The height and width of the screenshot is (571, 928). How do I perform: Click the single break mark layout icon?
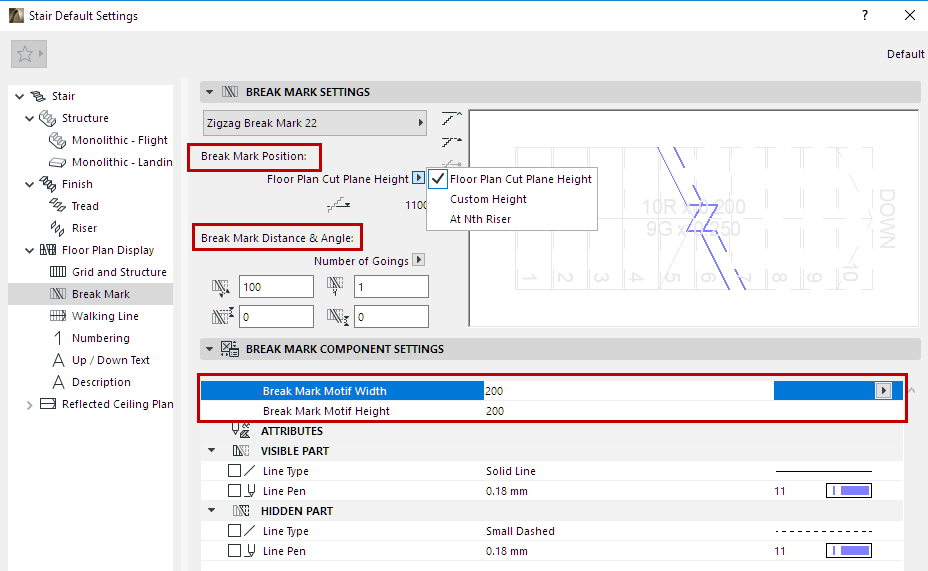(451, 118)
